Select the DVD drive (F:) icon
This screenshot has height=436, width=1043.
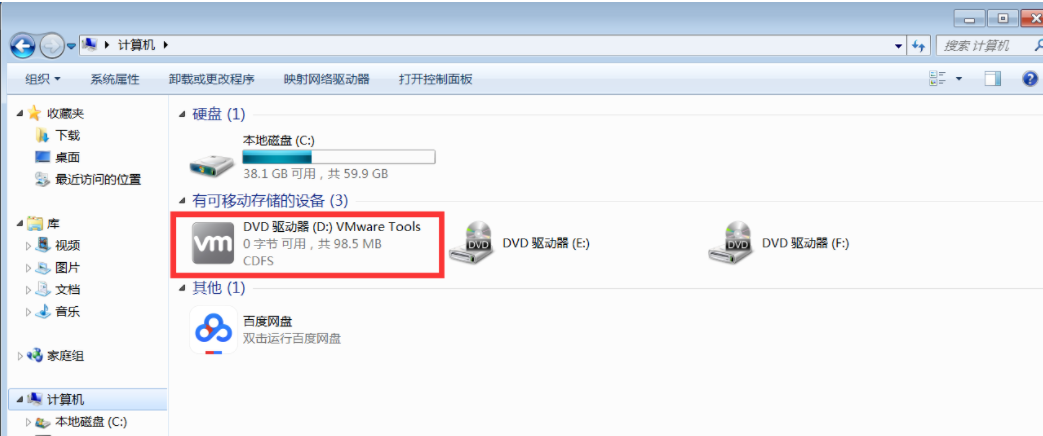pos(730,244)
